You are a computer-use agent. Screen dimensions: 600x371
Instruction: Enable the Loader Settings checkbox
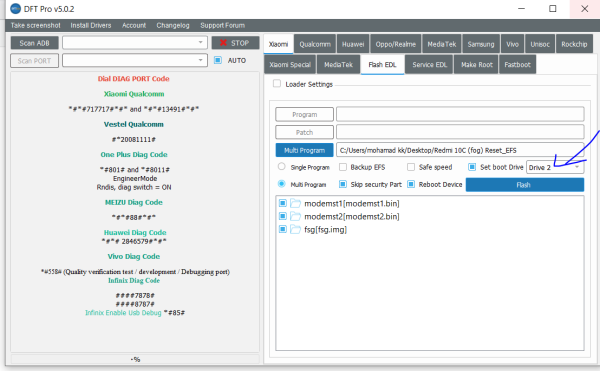point(277,83)
